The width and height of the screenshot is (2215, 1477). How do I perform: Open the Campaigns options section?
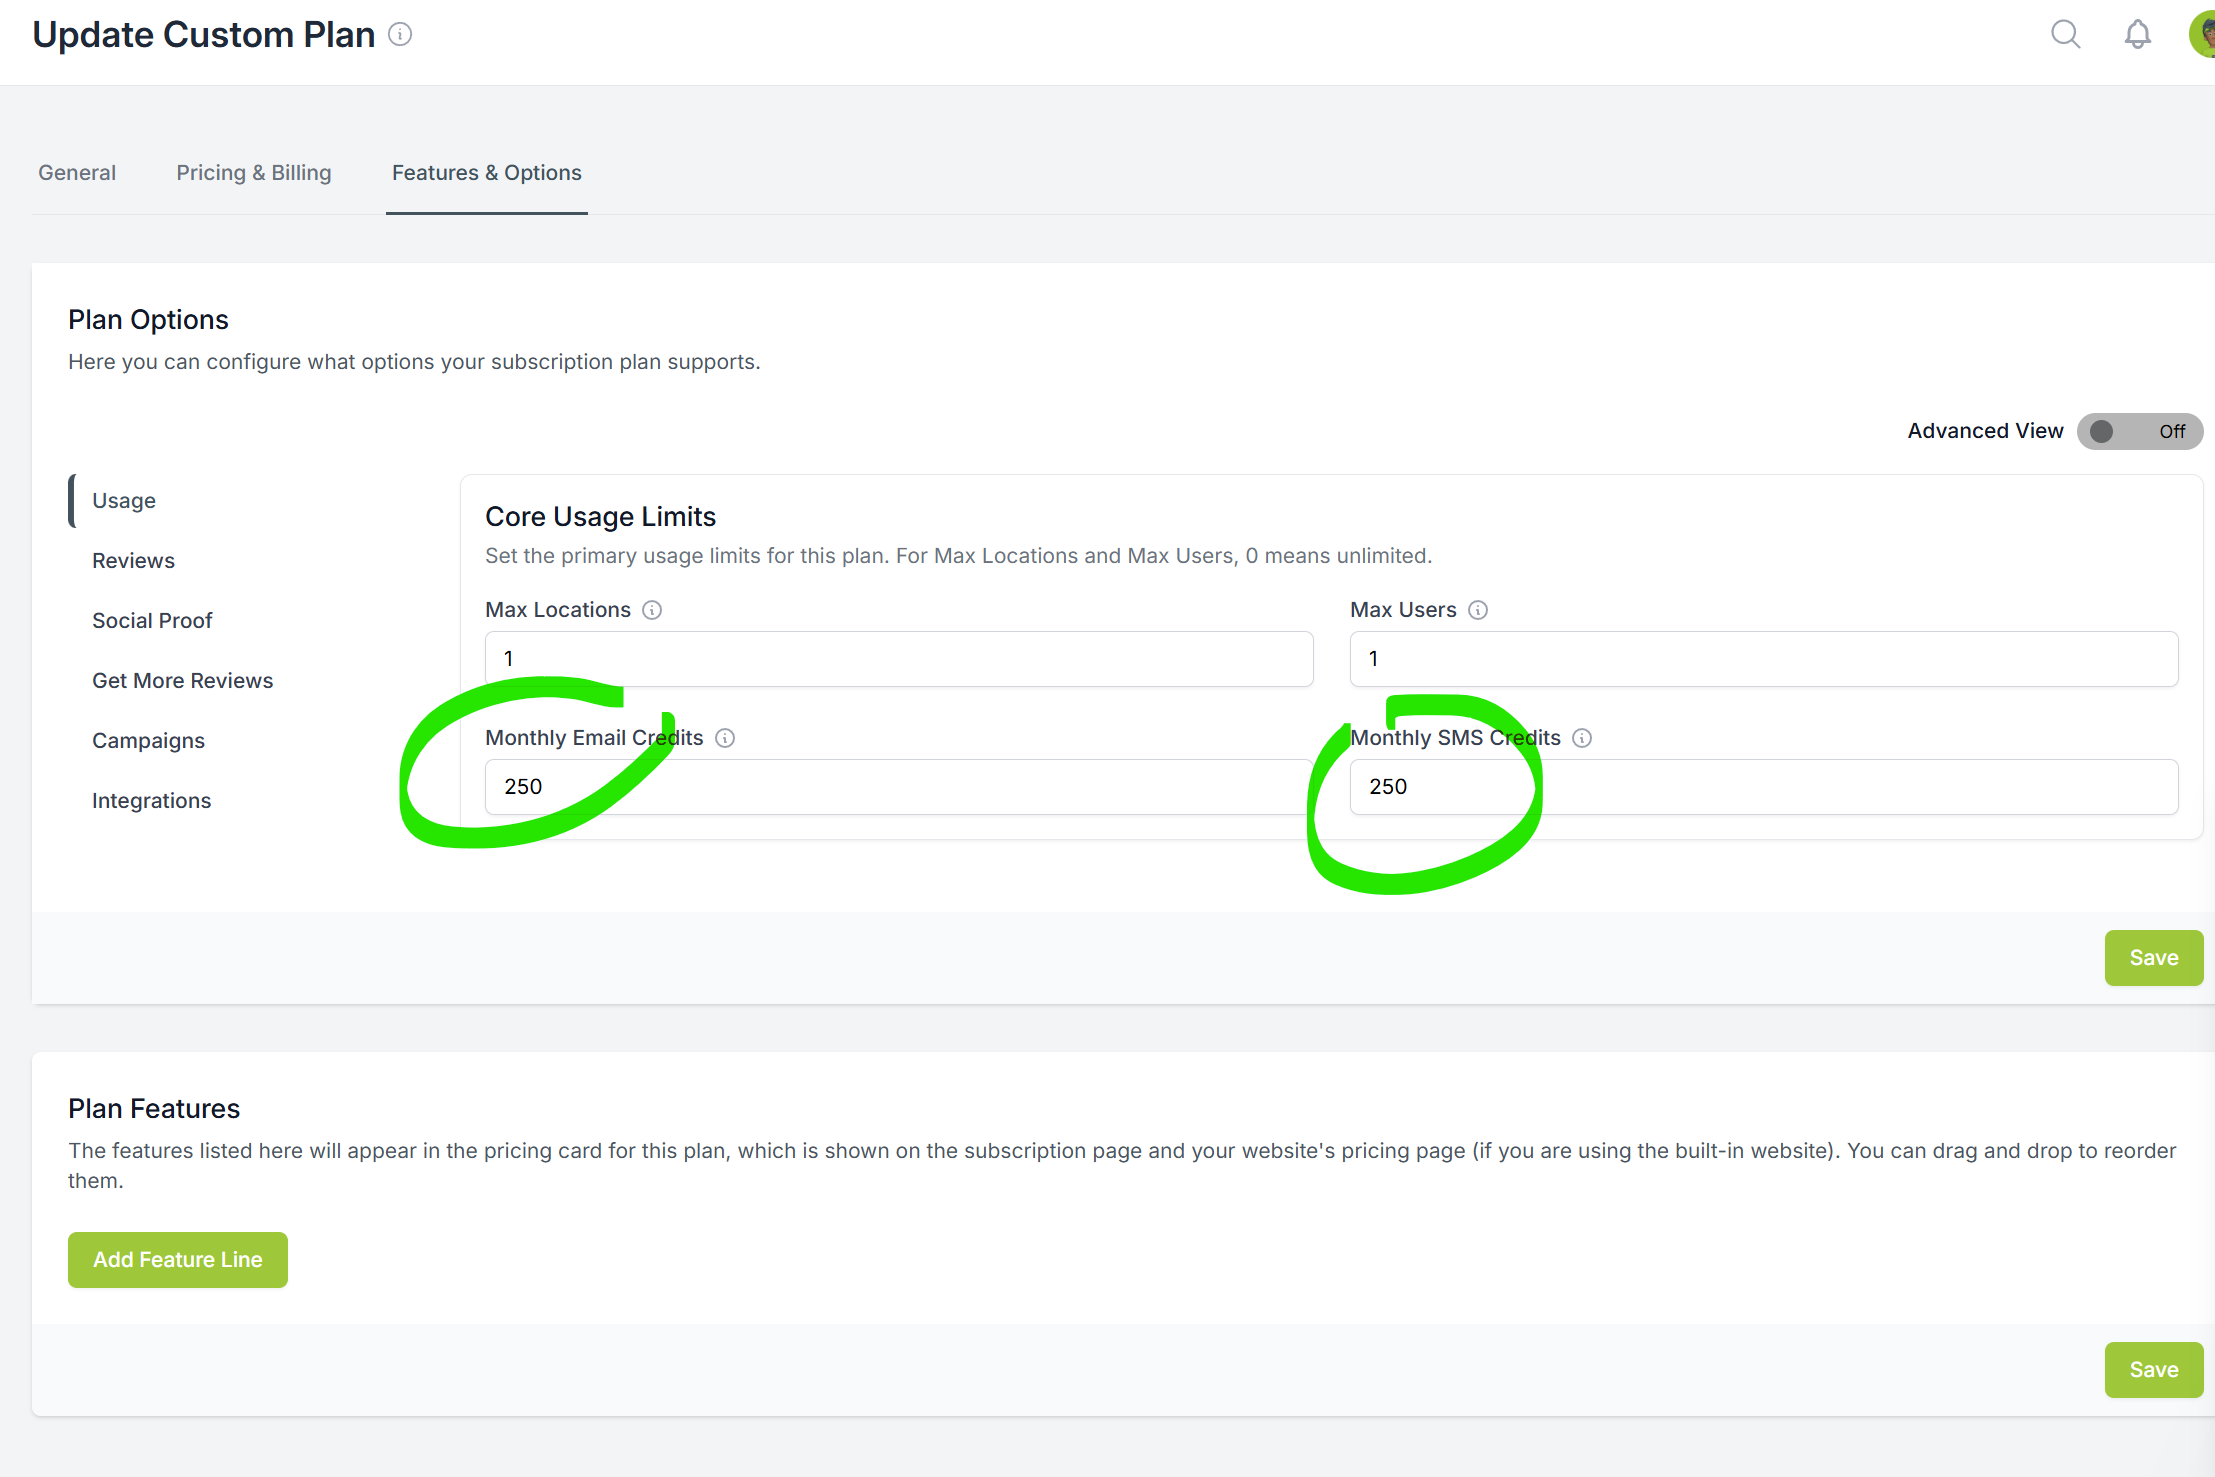click(x=148, y=741)
